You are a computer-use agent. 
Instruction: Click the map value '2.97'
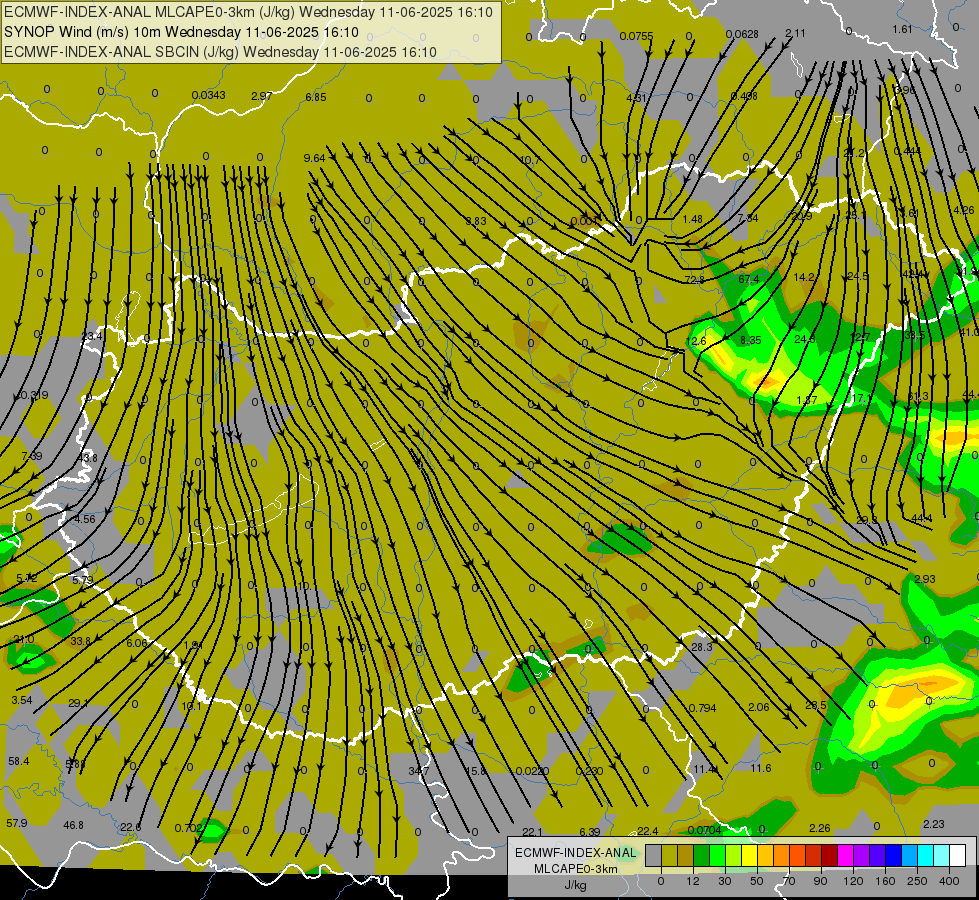(262, 96)
